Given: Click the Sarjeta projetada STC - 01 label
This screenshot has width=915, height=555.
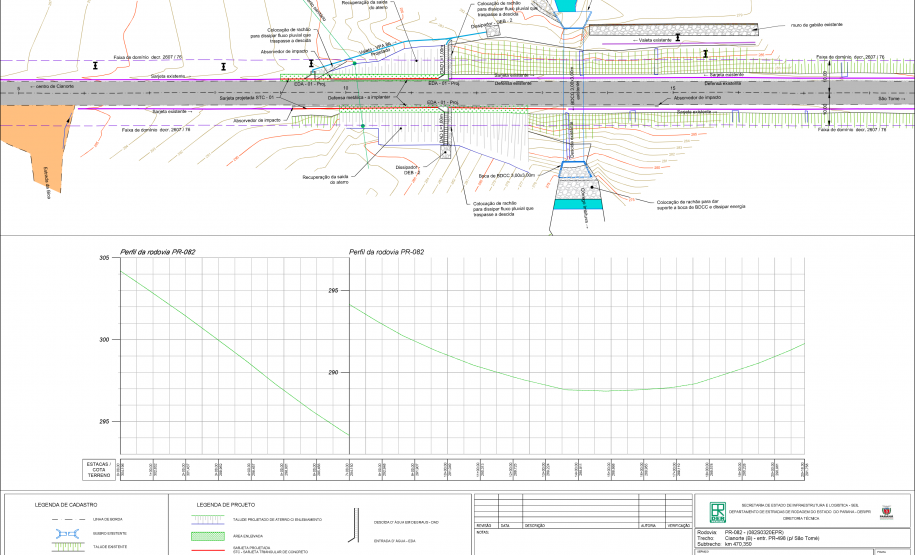Looking at the screenshot, I should (x=249, y=99).
